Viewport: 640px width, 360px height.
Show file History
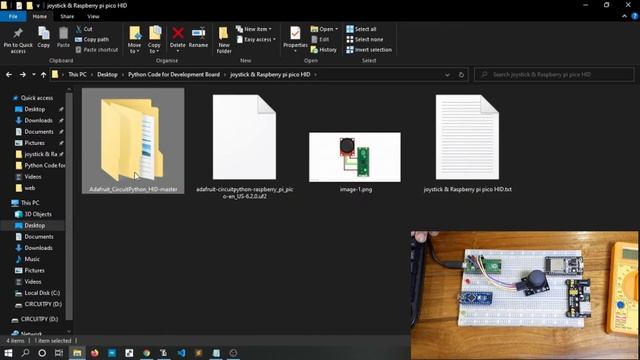click(324, 49)
